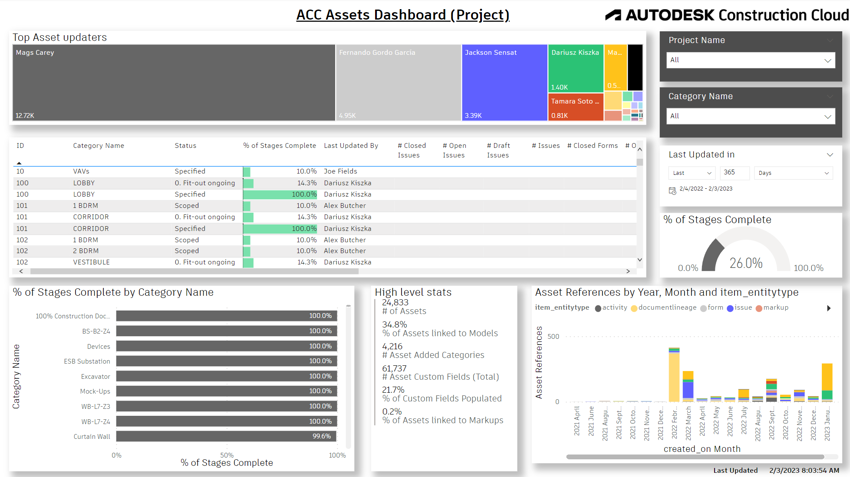Open the Days unit dropdown
The height and width of the screenshot is (477, 850).
pyautogui.click(x=794, y=173)
